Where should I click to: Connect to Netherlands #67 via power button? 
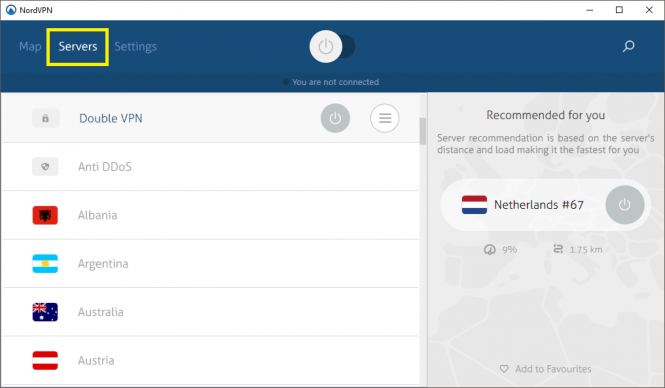point(625,205)
